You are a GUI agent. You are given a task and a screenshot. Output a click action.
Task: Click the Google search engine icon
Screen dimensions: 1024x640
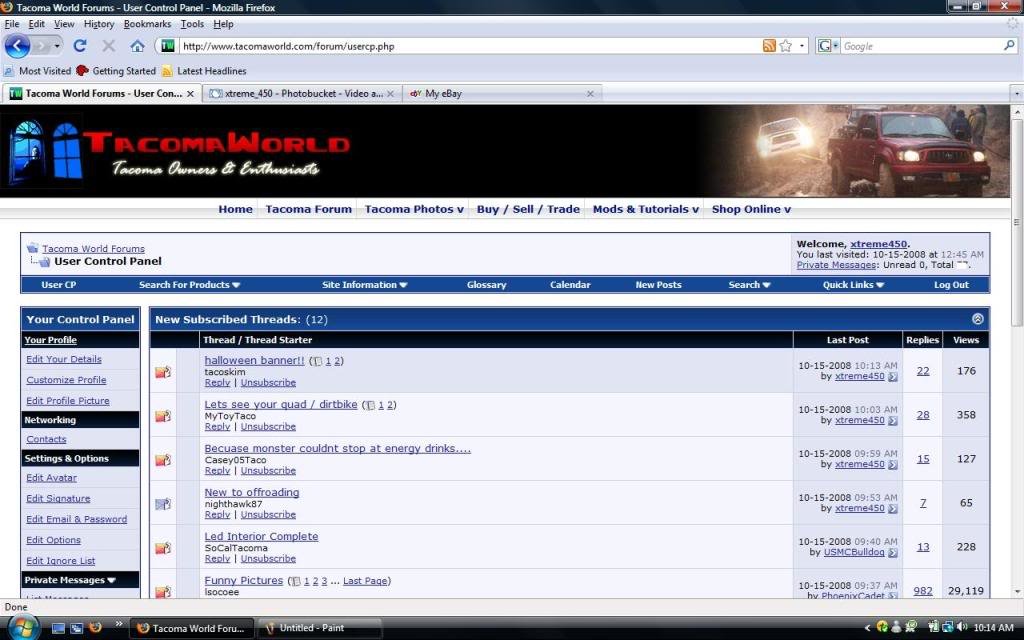pyautogui.click(x=824, y=46)
